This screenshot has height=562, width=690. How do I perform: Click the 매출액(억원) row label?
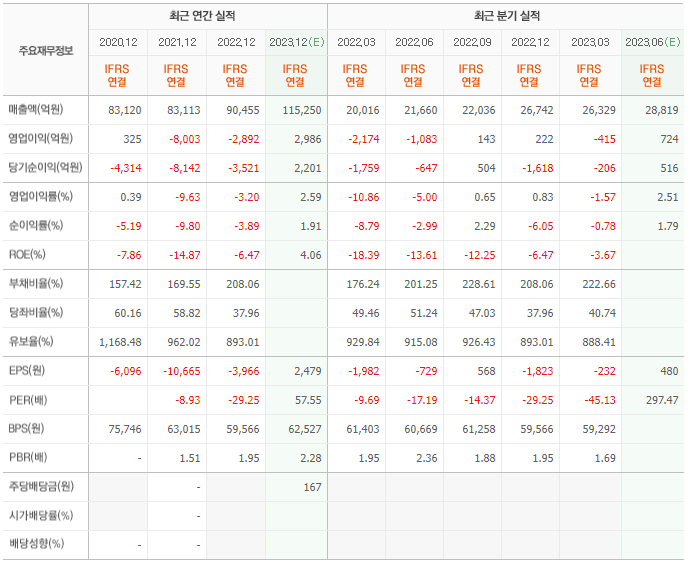click(x=36, y=110)
